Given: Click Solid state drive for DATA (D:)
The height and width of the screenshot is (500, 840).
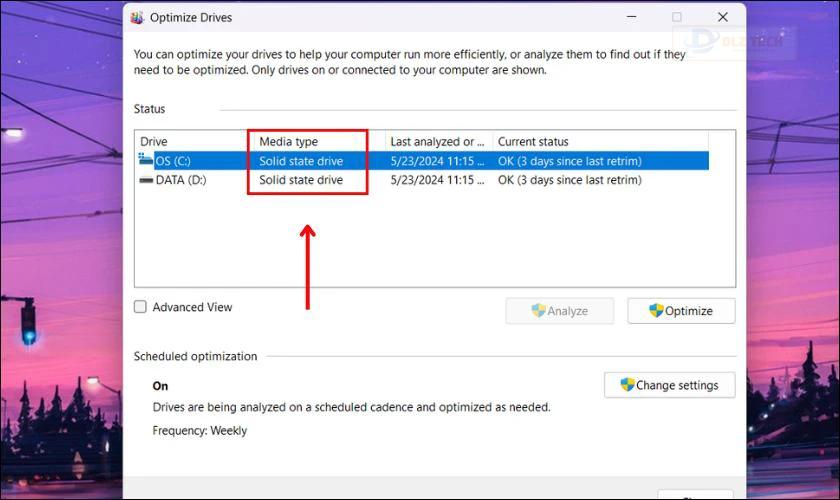Looking at the screenshot, I should tap(301, 180).
